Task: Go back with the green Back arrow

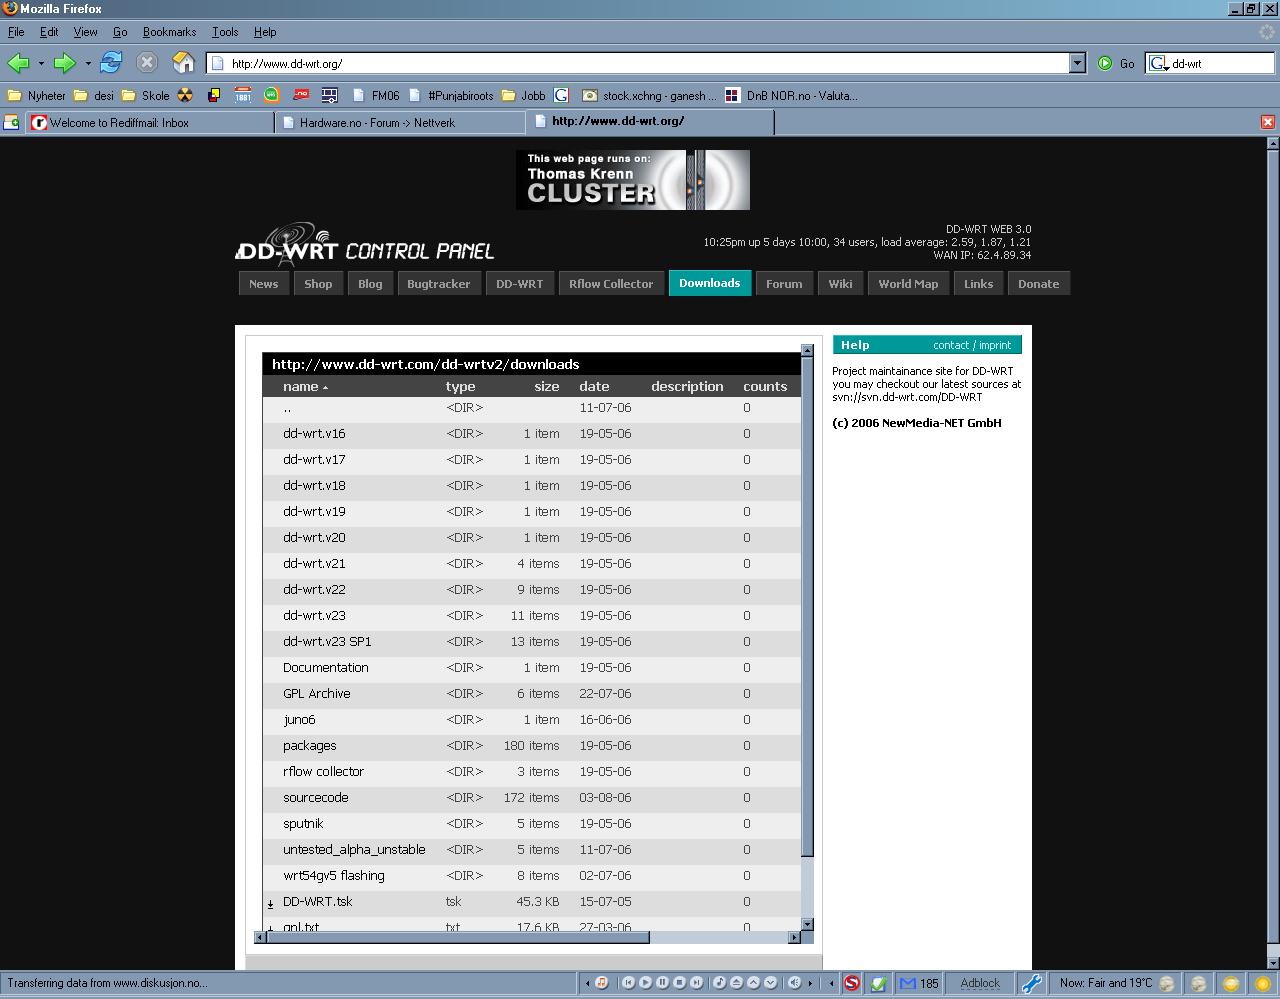Action: (18, 63)
